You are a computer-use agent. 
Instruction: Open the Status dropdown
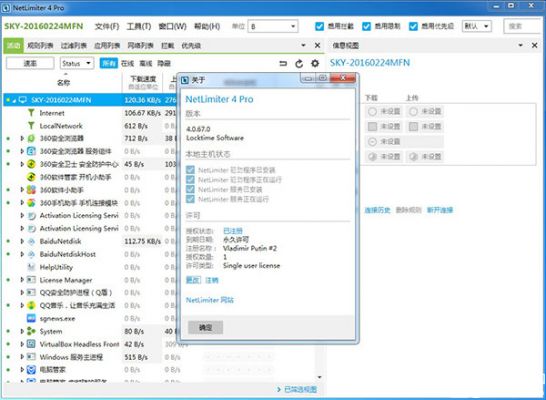(77, 63)
